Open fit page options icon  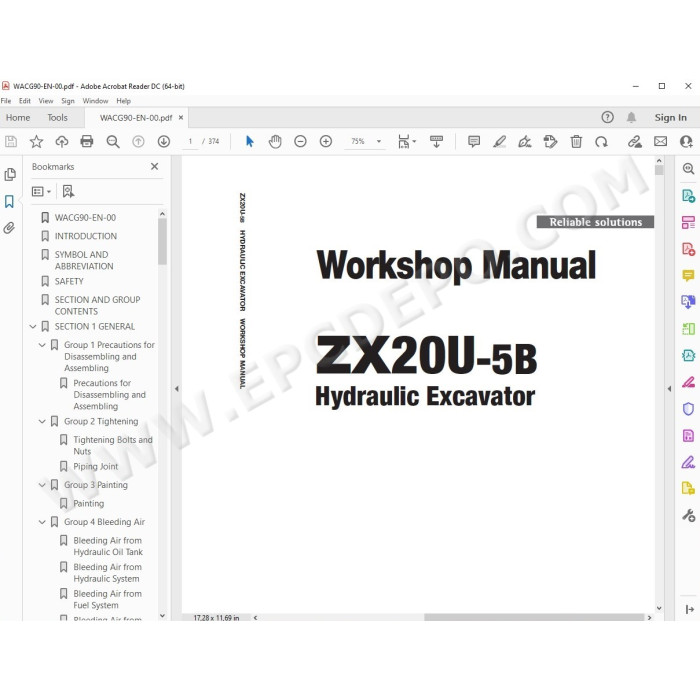pyautogui.click(x=406, y=142)
